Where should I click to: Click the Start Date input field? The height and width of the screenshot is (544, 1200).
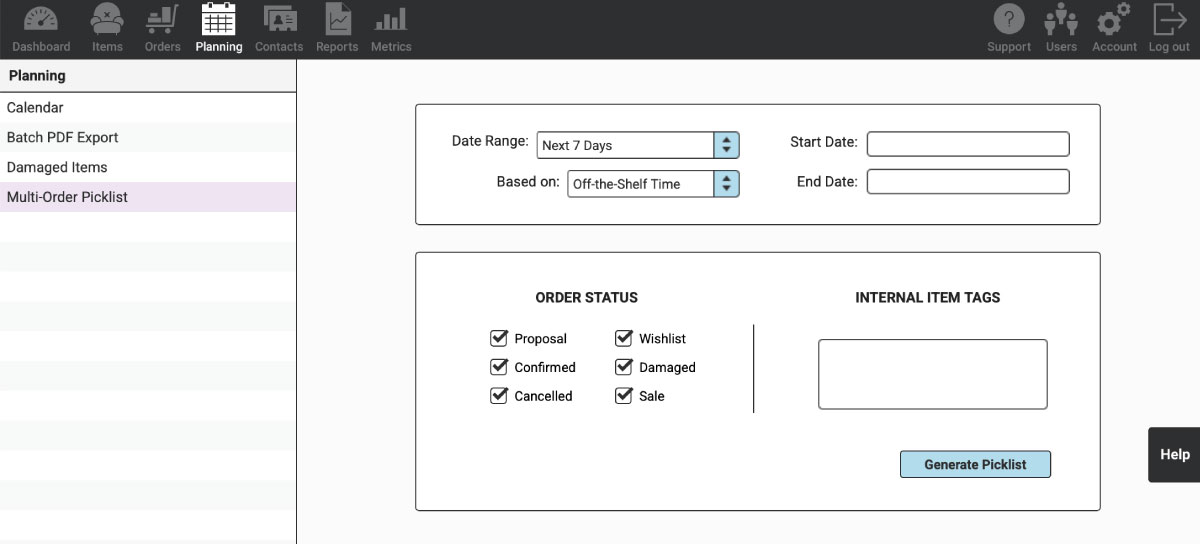point(967,144)
